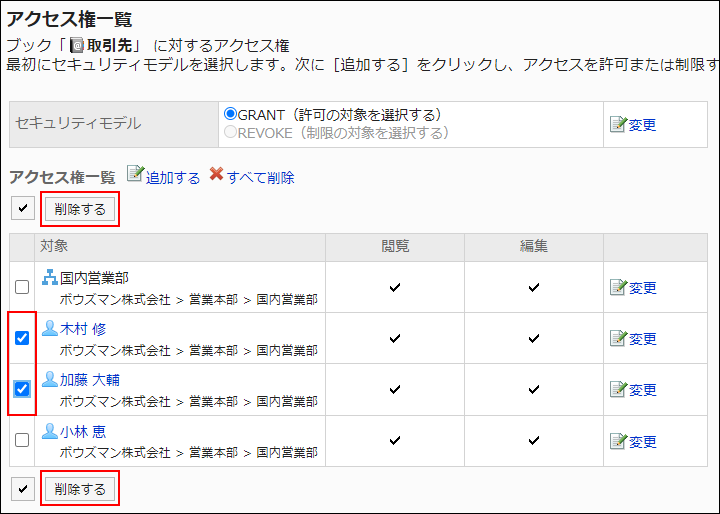Screen dimensions: 720x514
Task: Click the edit icon in the 加藤 大輔 row
Action: pos(618,390)
